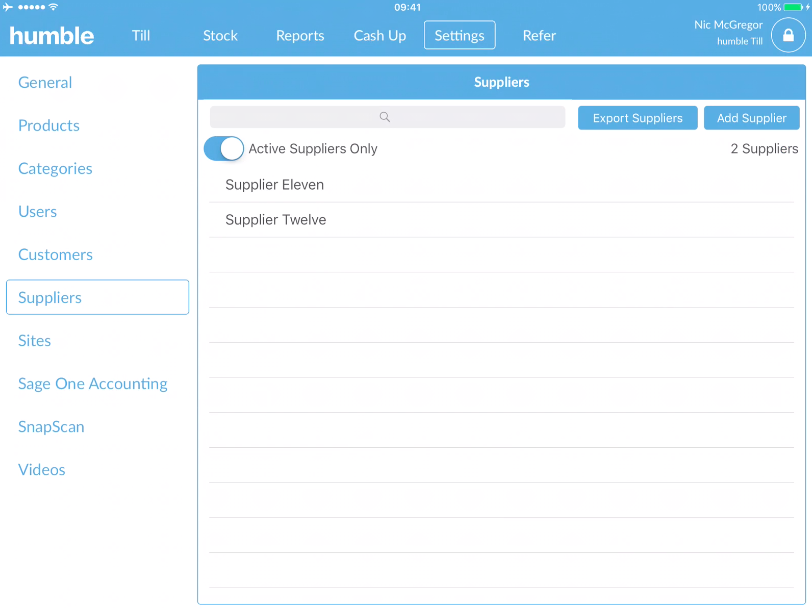Click Export Suppliers button

click(x=637, y=118)
